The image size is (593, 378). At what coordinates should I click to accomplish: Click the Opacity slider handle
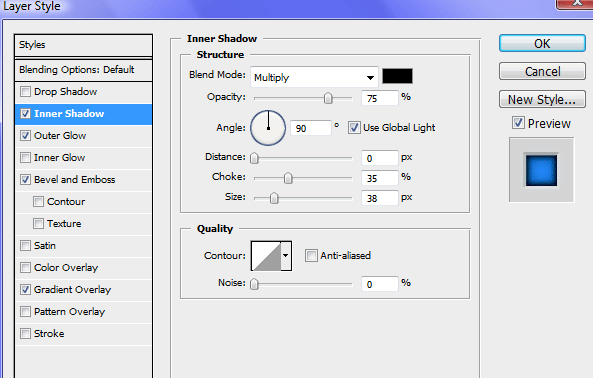[x=328, y=98]
